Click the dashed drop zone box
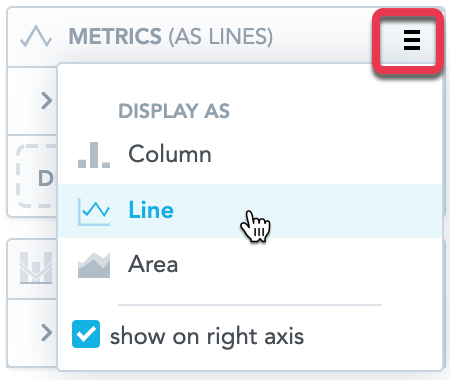 pos(37,176)
